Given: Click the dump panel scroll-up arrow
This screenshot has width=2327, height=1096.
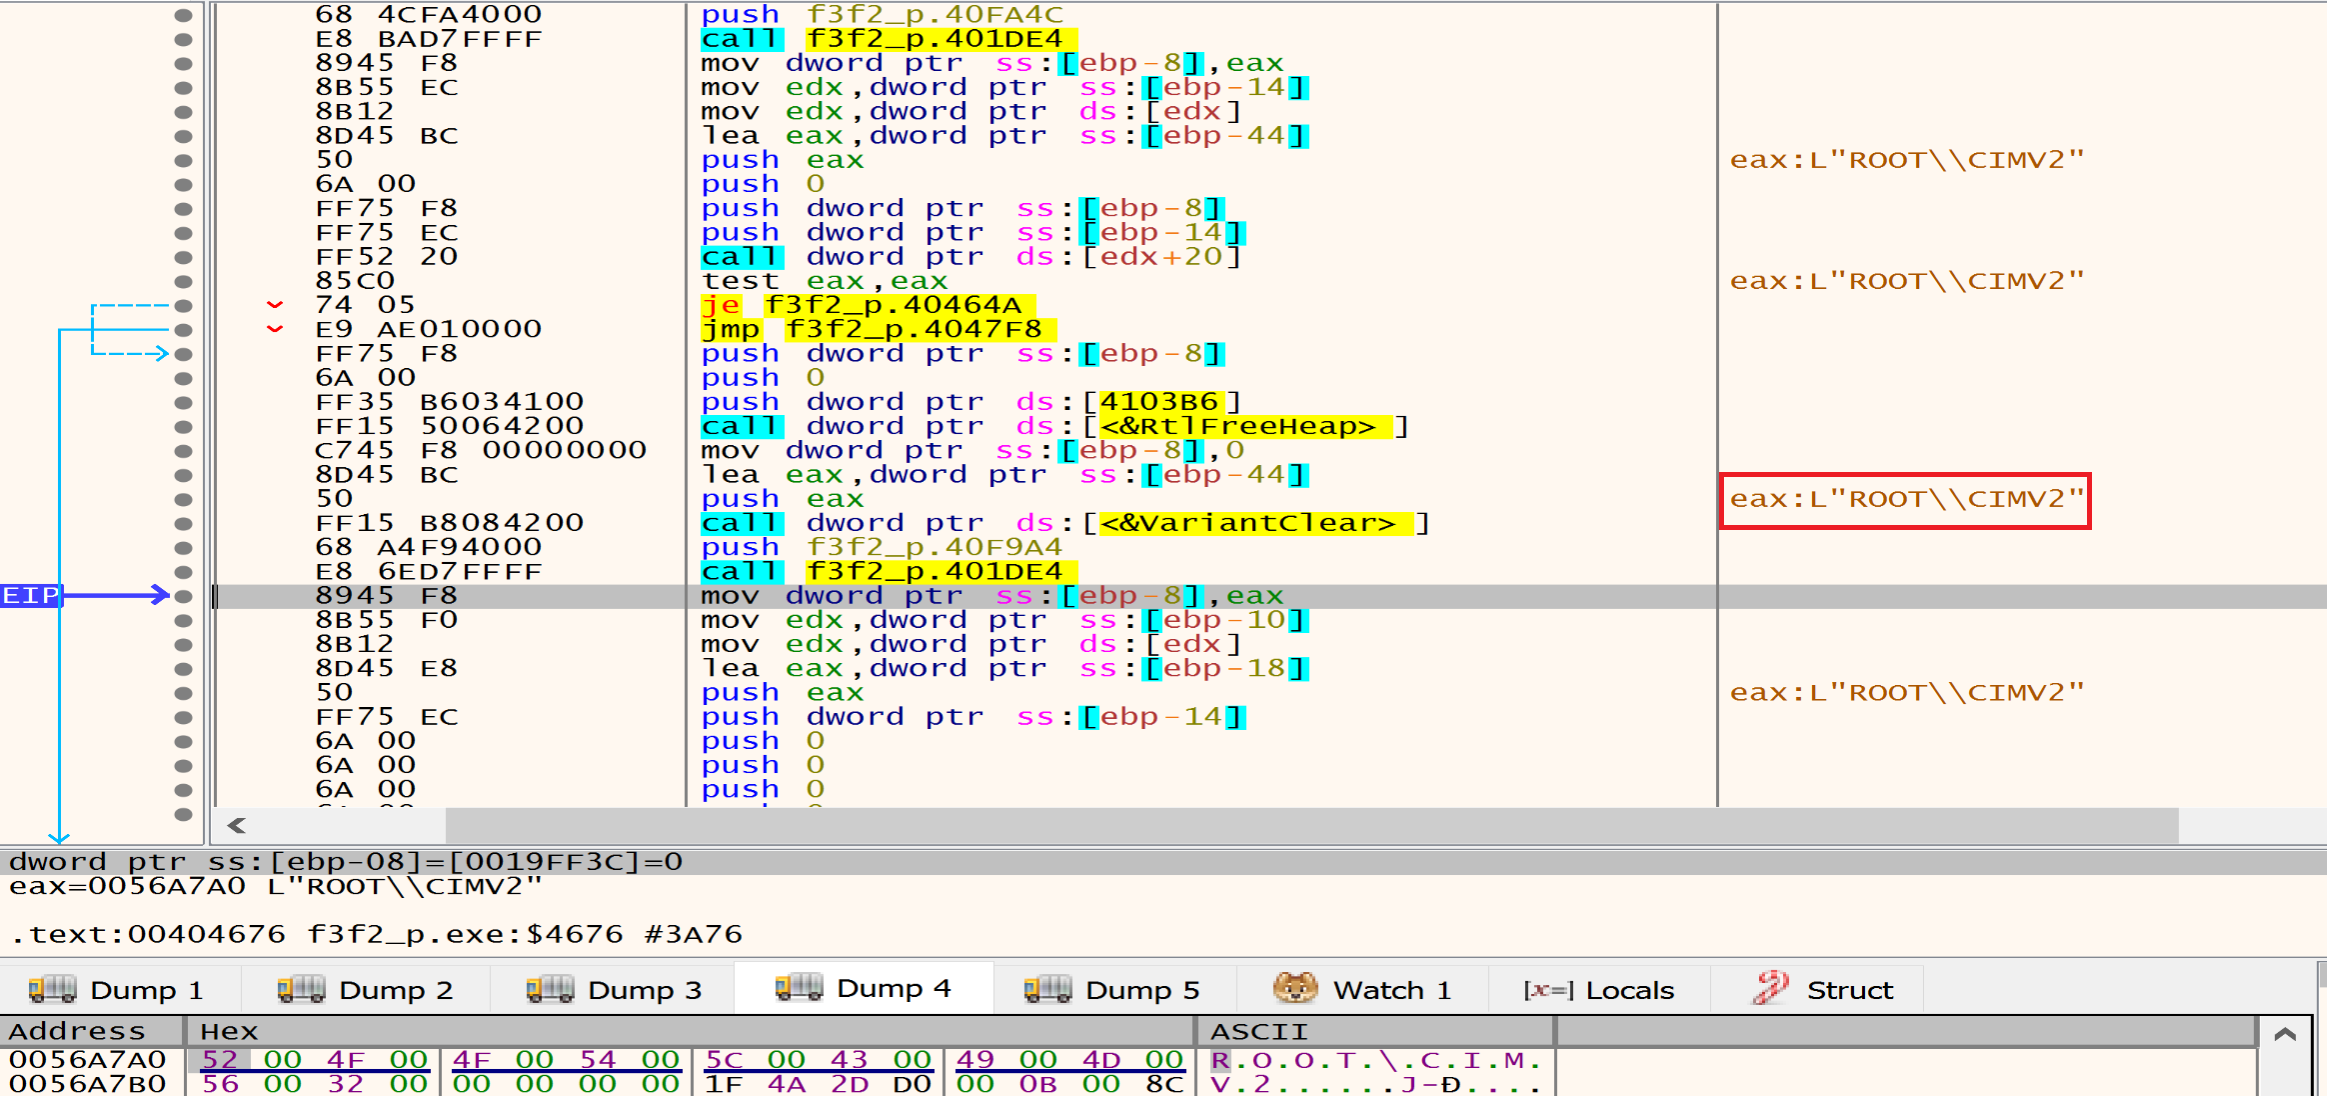Looking at the screenshot, I should [x=2285, y=1035].
